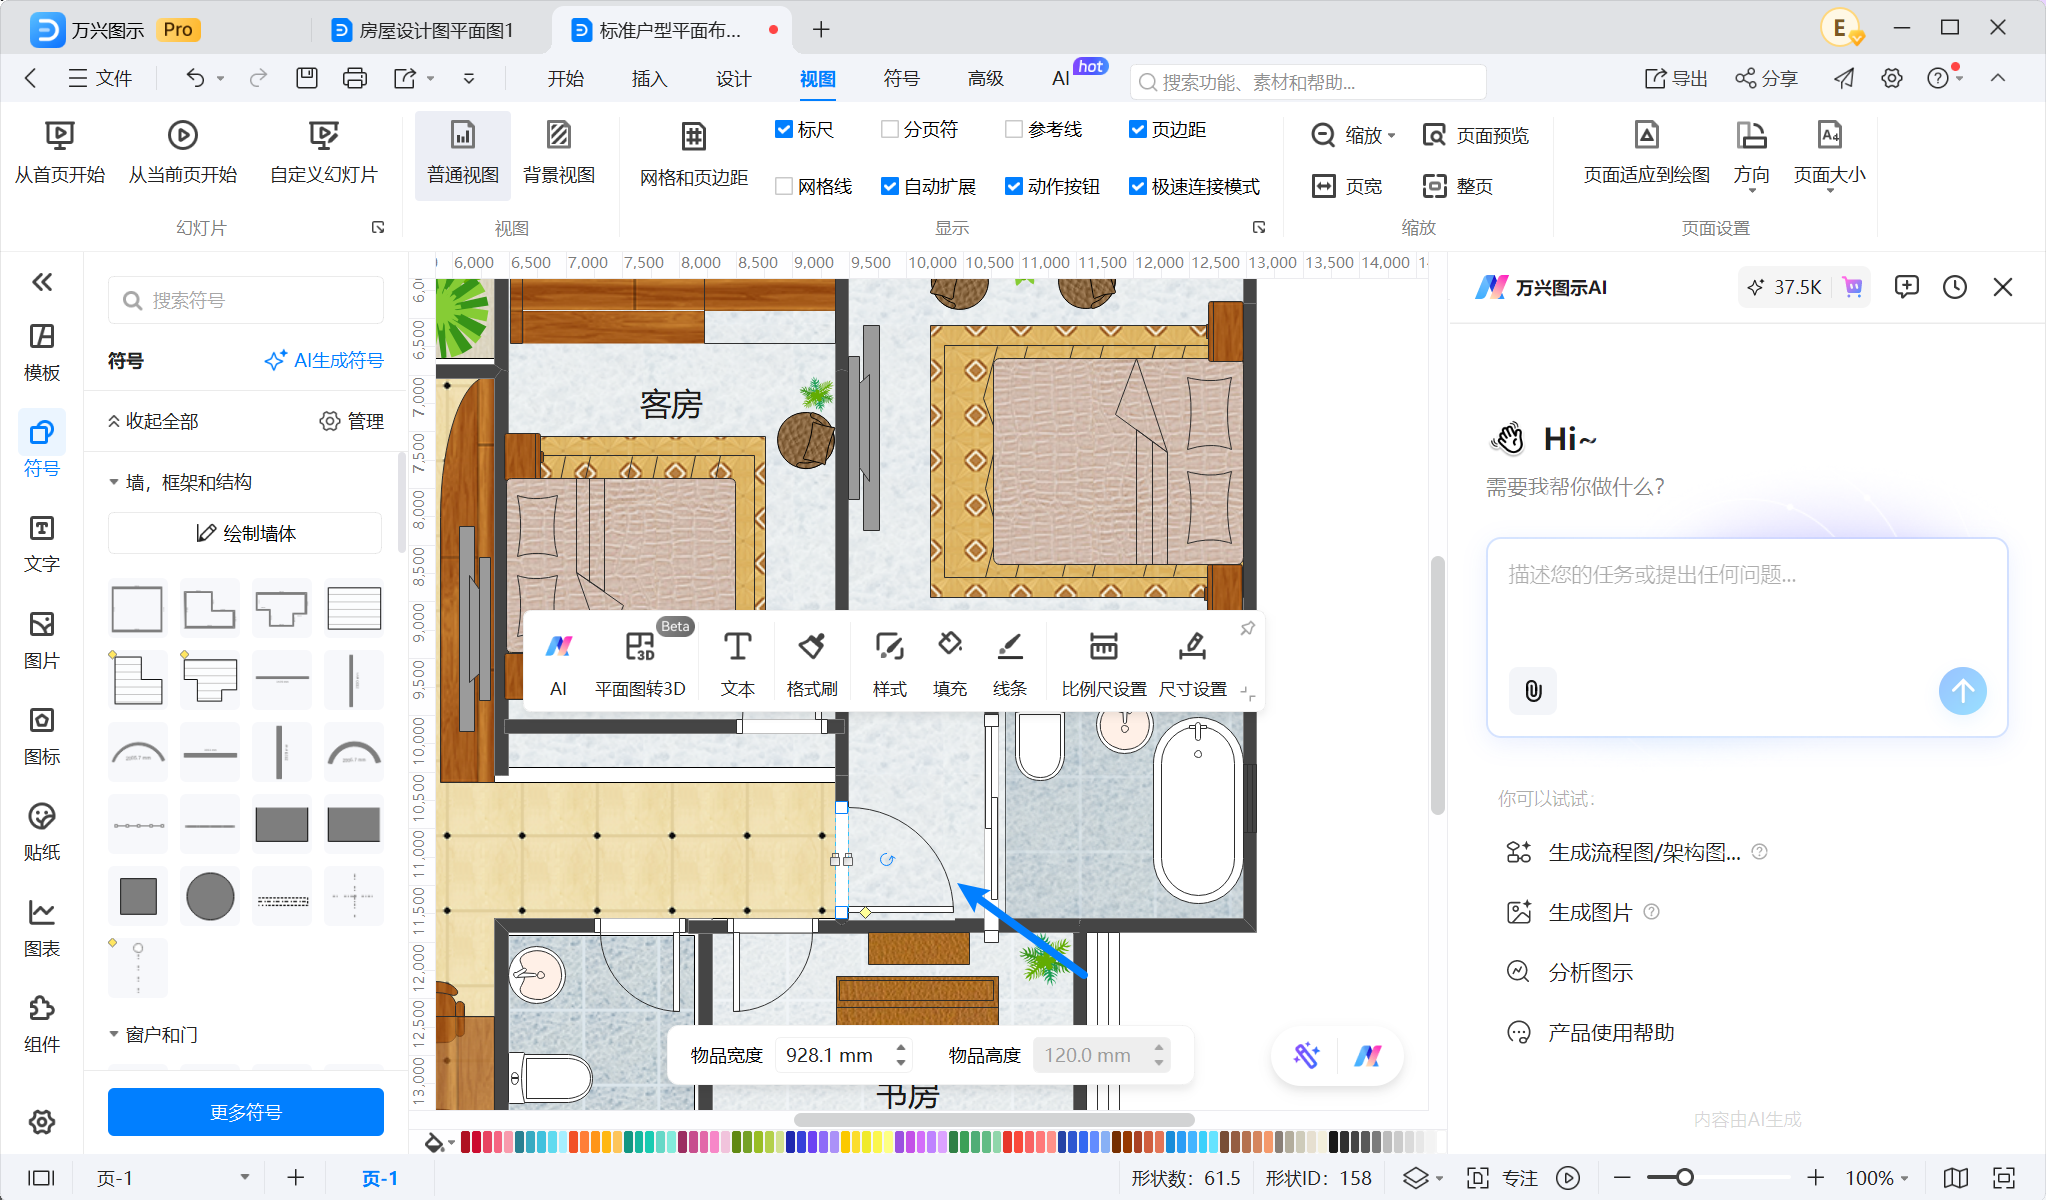Click the save icon in top toolbar

(x=307, y=78)
